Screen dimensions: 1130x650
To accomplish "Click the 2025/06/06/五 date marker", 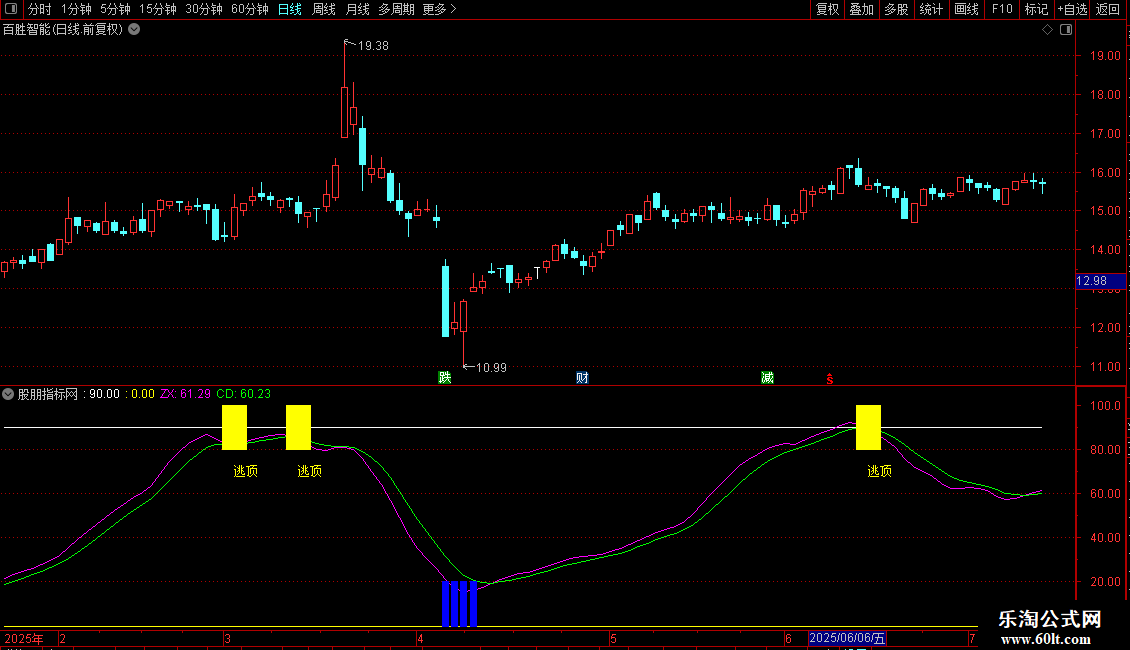I will (x=847, y=638).
